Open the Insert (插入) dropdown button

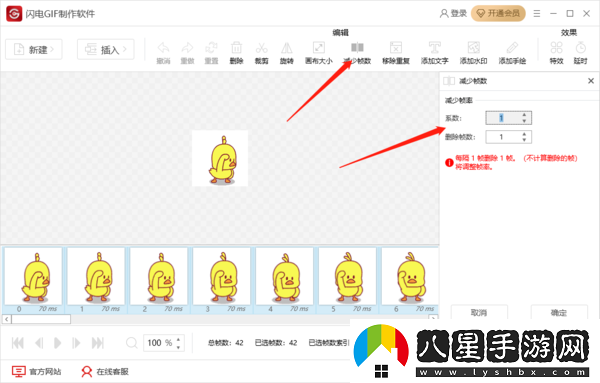pos(106,49)
